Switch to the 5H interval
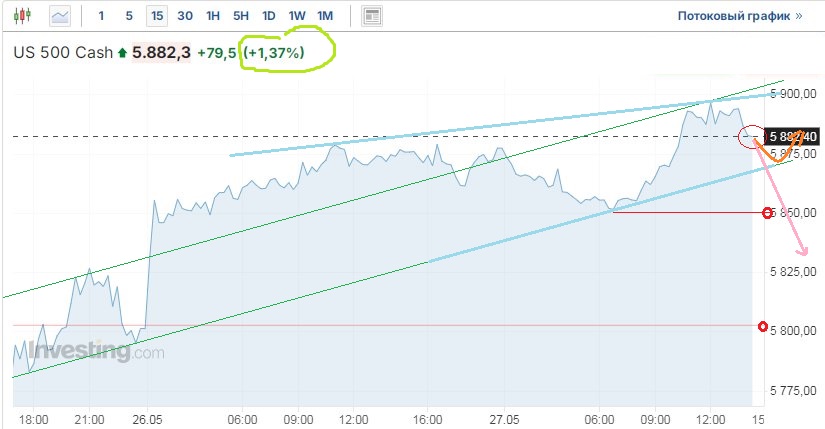The image size is (825, 429). [x=241, y=16]
